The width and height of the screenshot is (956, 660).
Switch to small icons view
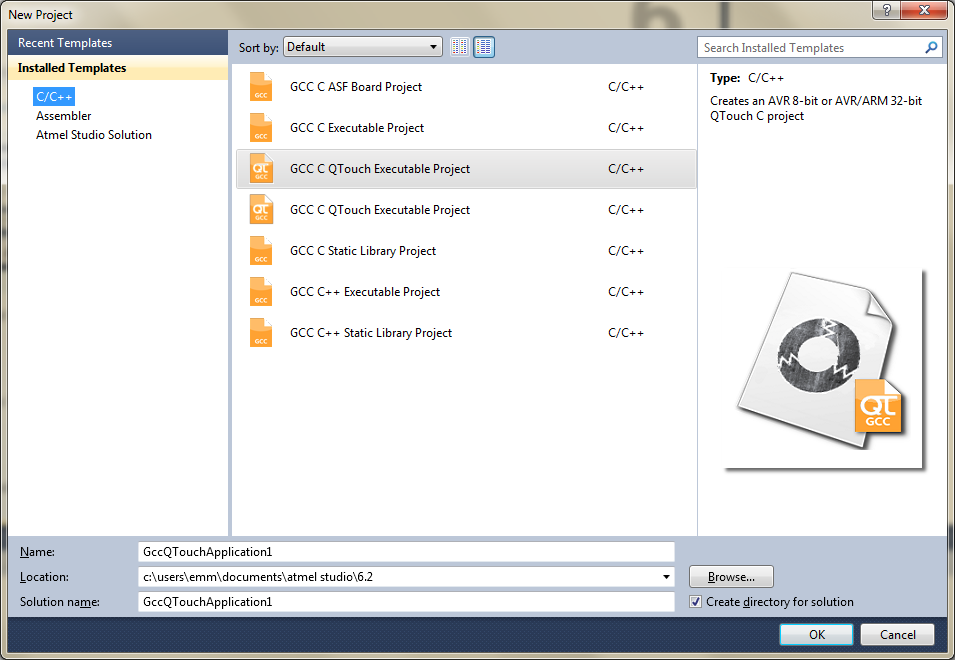460,47
